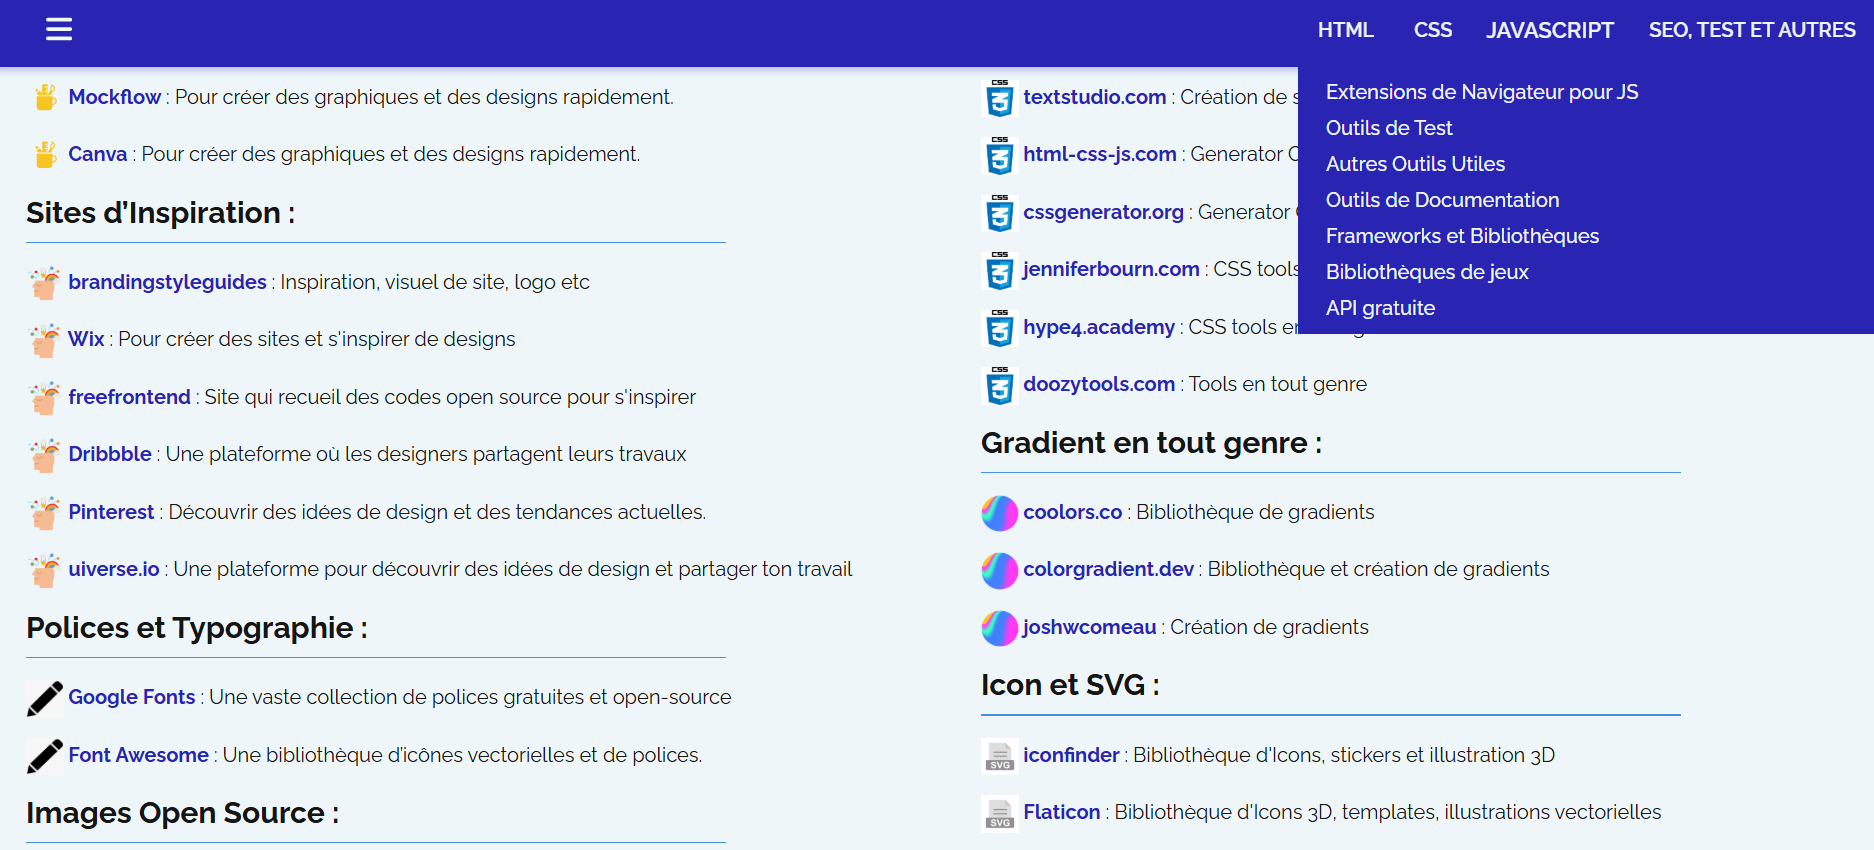
Task: Open the CSS navigation menu
Action: [1432, 30]
